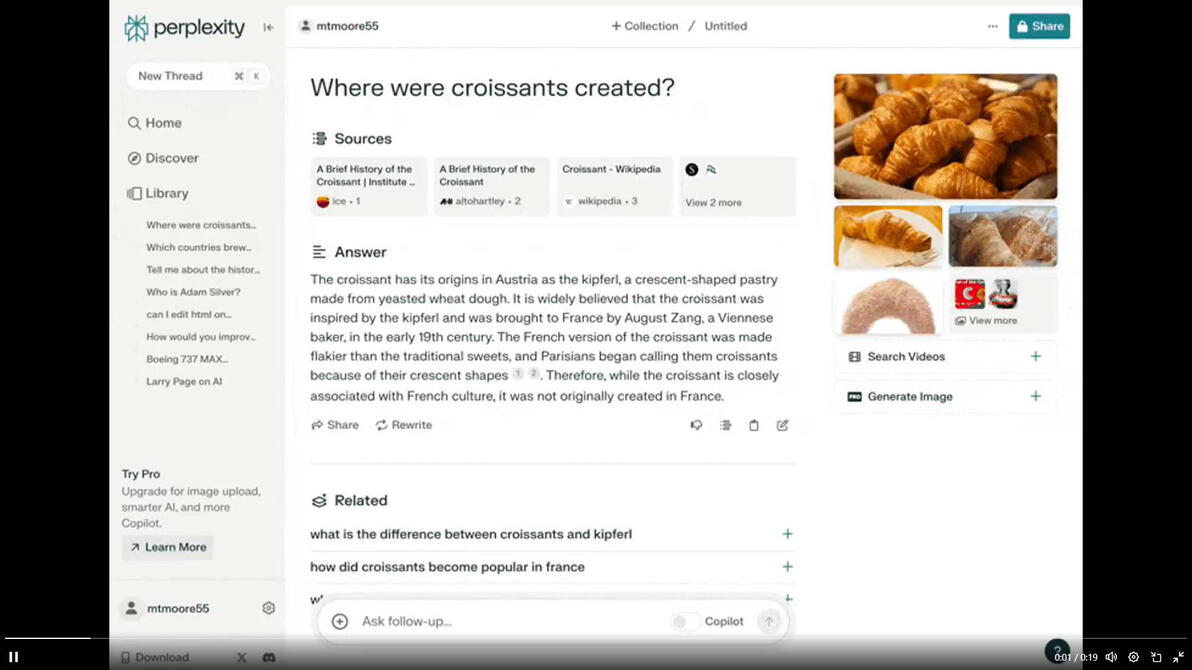The width and height of the screenshot is (1192, 670).
Task: Collapse the sidebar with the arrow icon
Action: (268, 27)
